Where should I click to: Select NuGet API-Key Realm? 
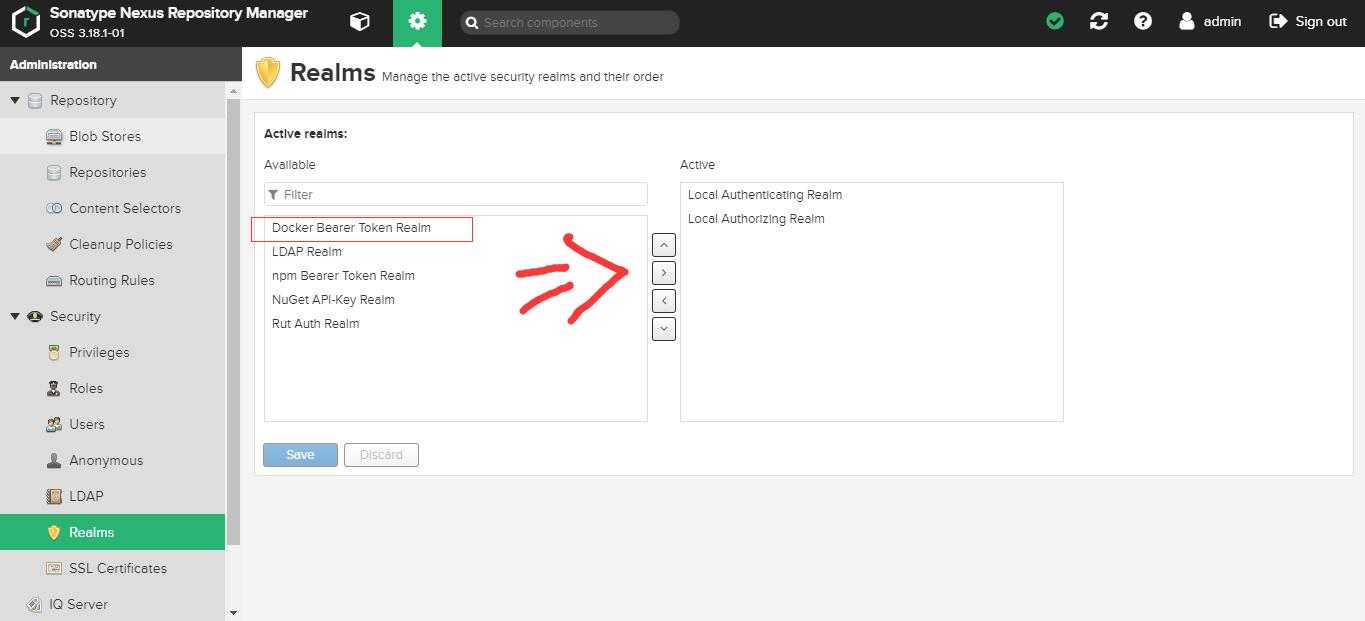(456, 300)
